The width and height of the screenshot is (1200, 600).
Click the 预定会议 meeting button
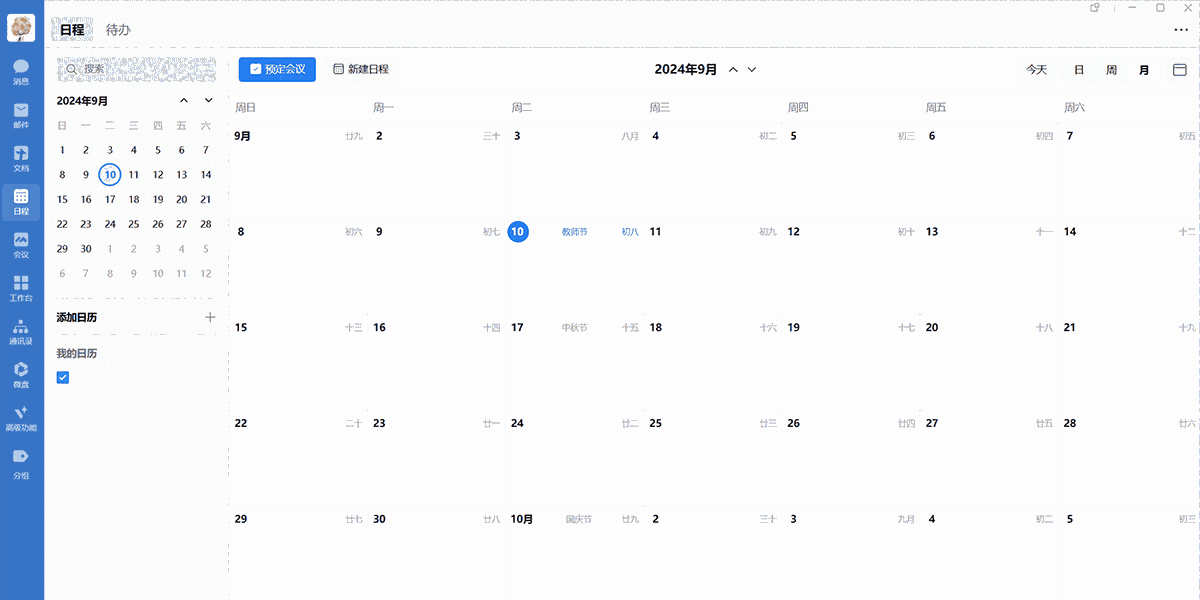tap(277, 69)
